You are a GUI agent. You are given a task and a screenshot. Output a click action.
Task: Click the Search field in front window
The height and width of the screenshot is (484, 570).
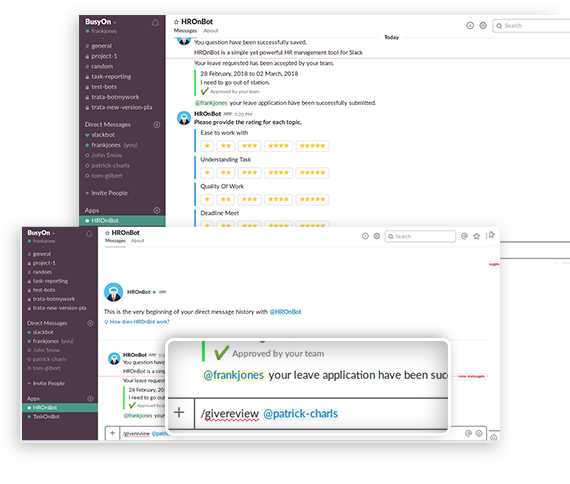point(420,236)
